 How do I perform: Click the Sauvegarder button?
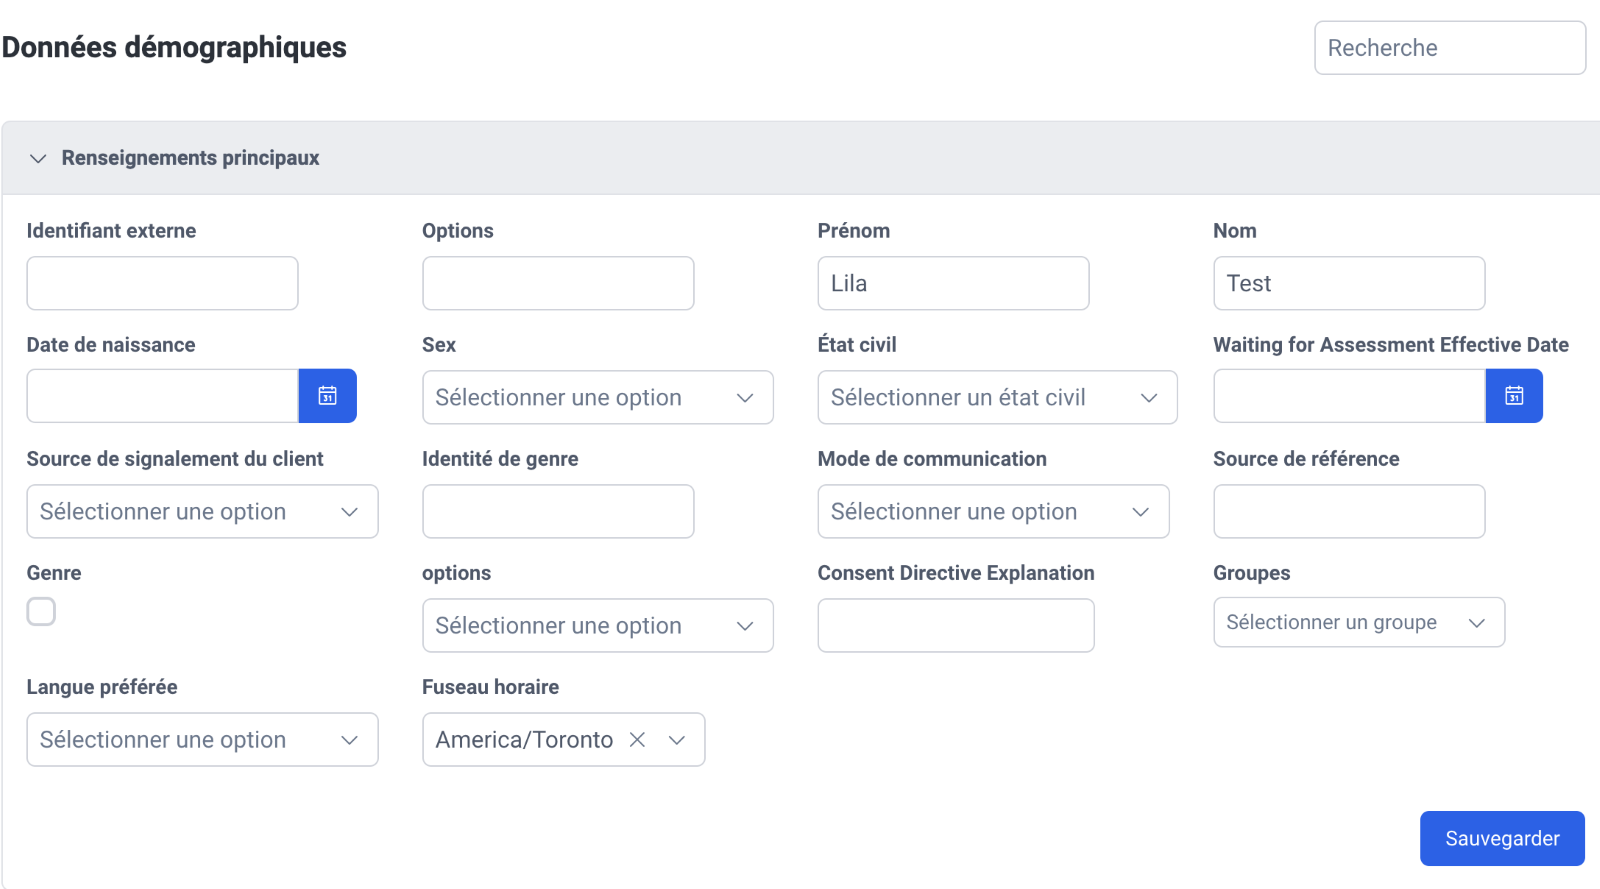1502,838
